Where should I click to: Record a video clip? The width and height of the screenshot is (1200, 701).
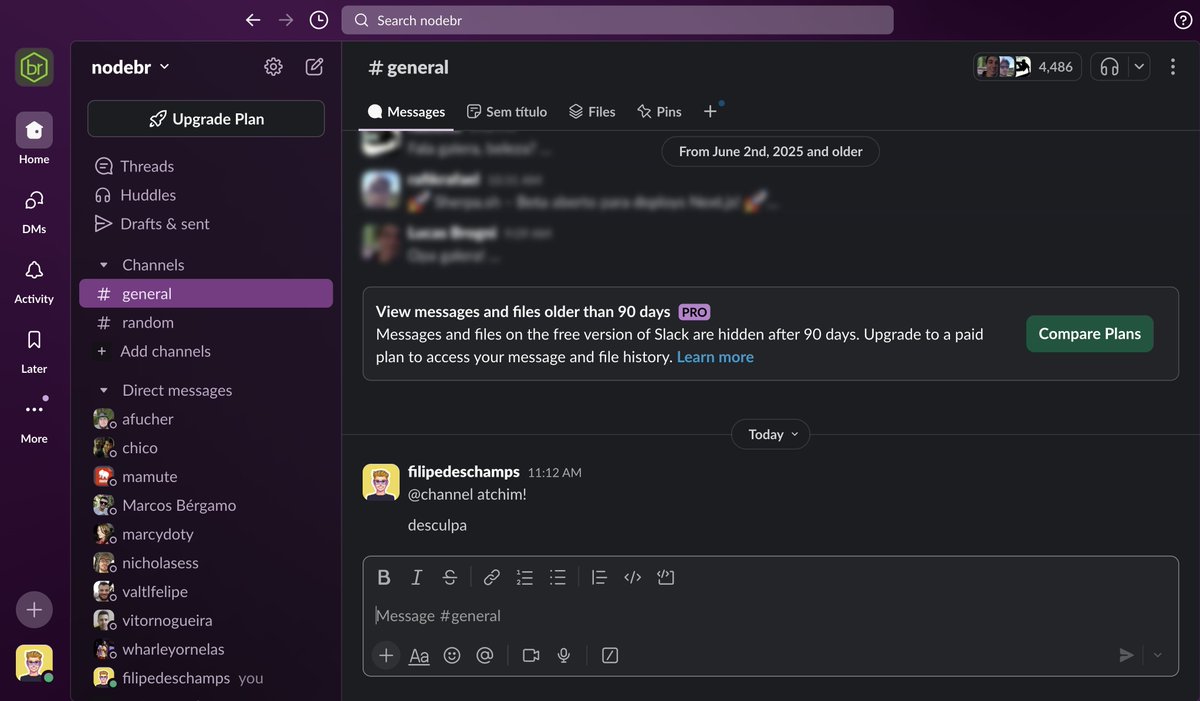pos(531,655)
